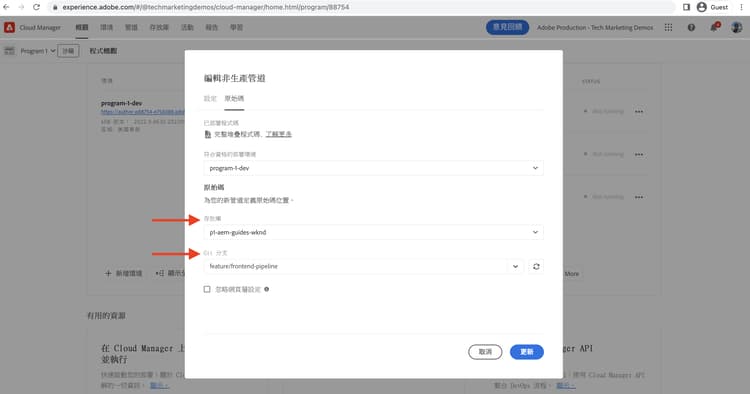The width and height of the screenshot is (750, 394).
Task: Click the 新增環境 add environment button
Action: coord(124,274)
